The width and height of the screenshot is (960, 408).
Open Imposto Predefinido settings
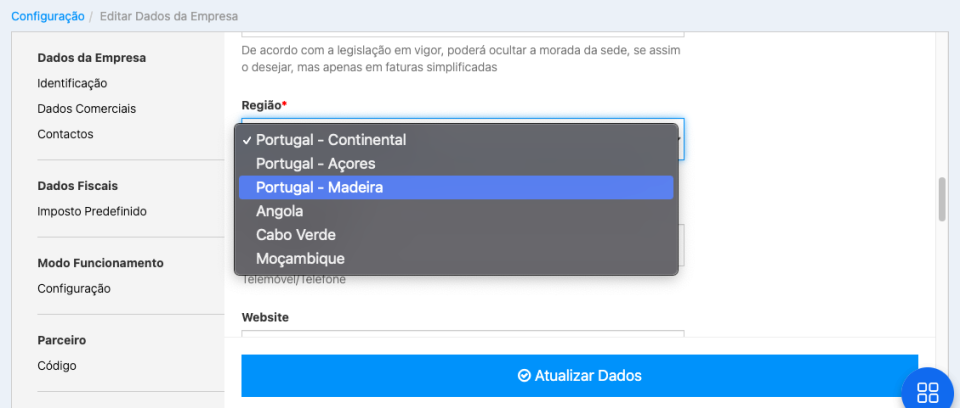(92, 211)
